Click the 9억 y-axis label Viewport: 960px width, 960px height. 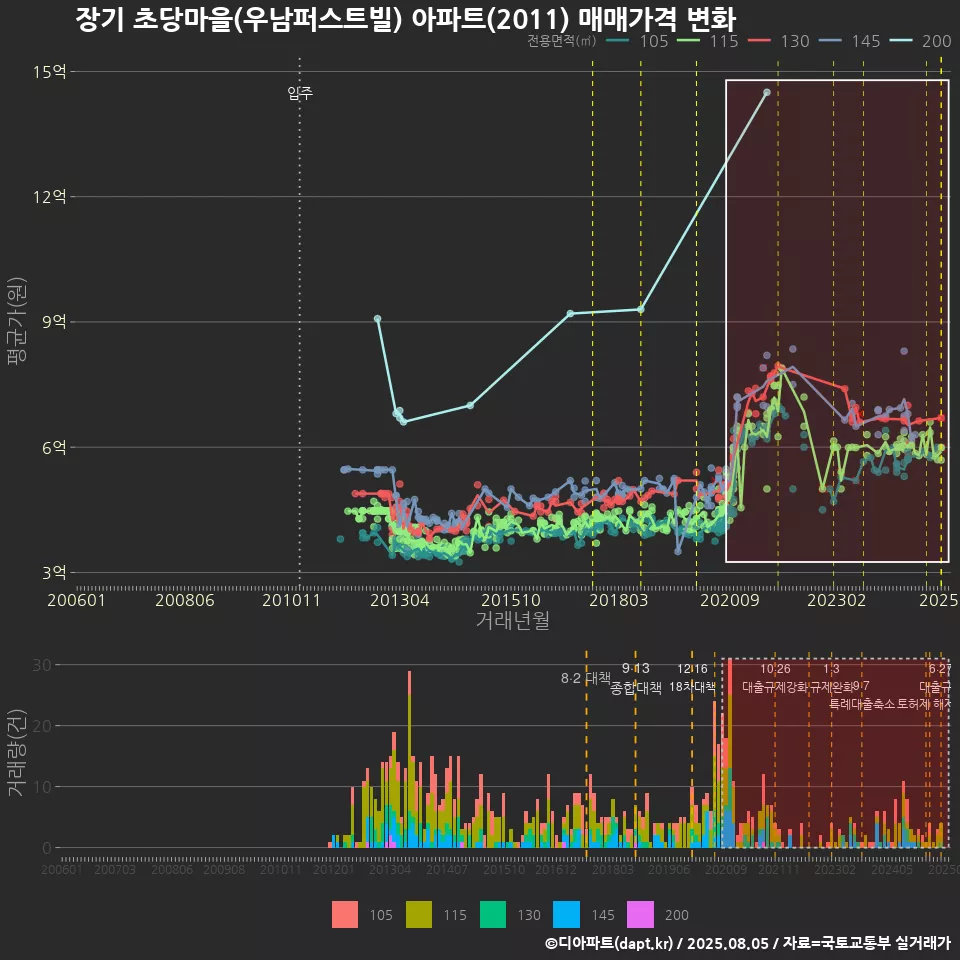(x=54, y=321)
